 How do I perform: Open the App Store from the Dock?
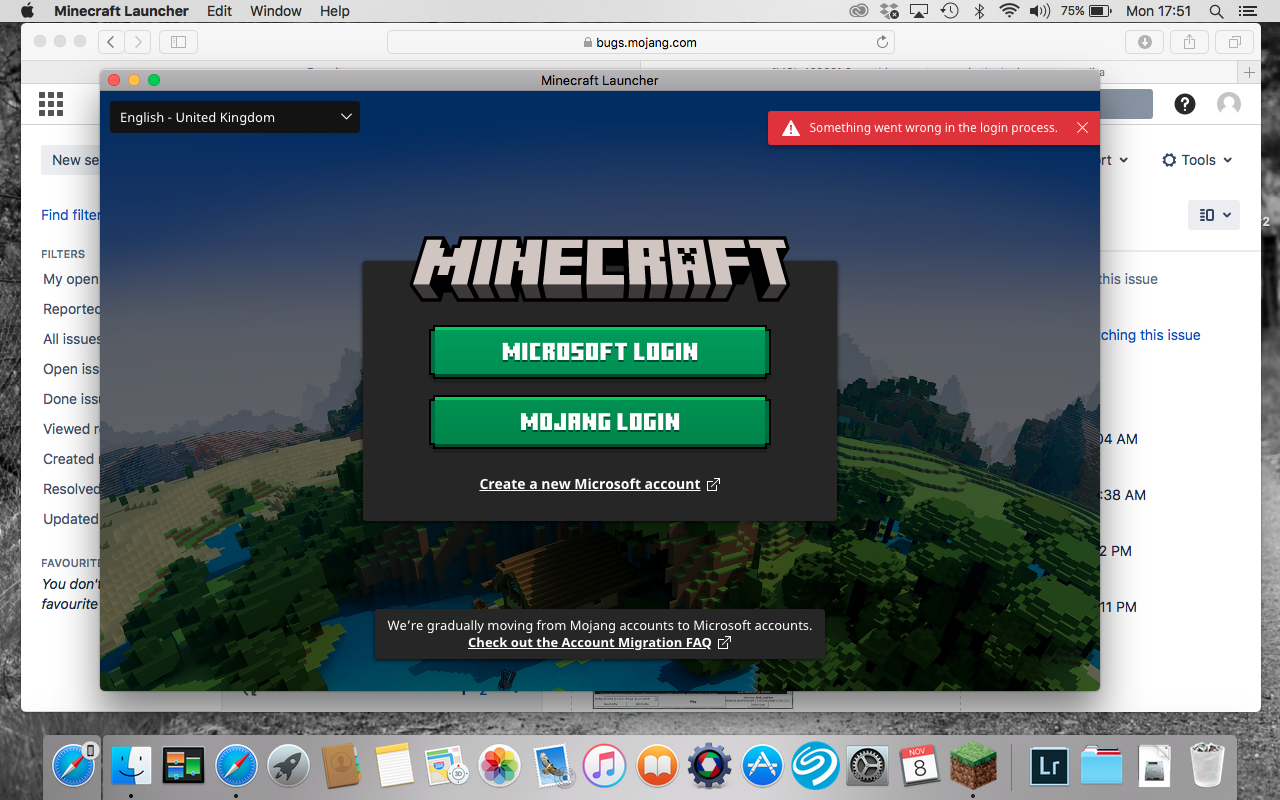(x=762, y=767)
